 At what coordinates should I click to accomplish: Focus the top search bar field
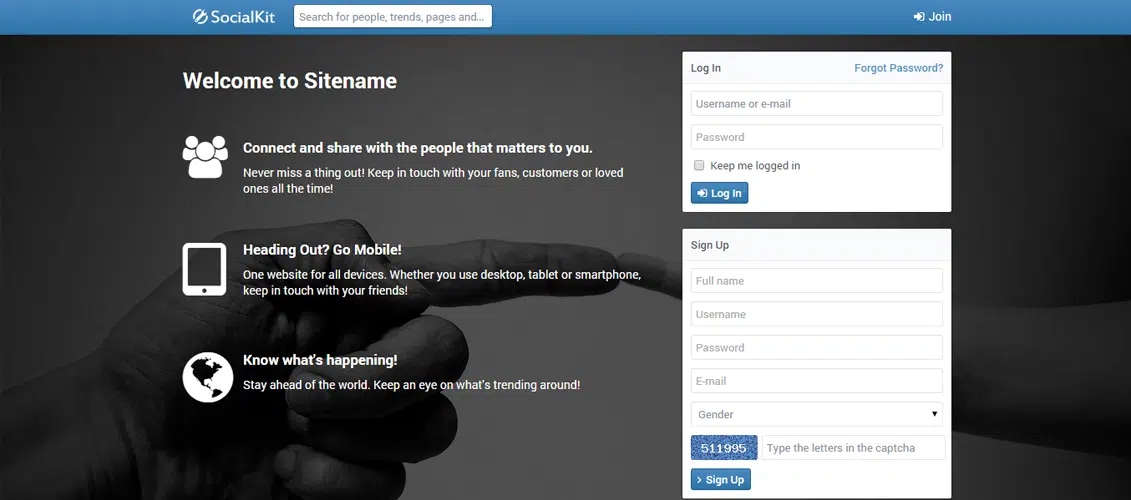(392, 17)
